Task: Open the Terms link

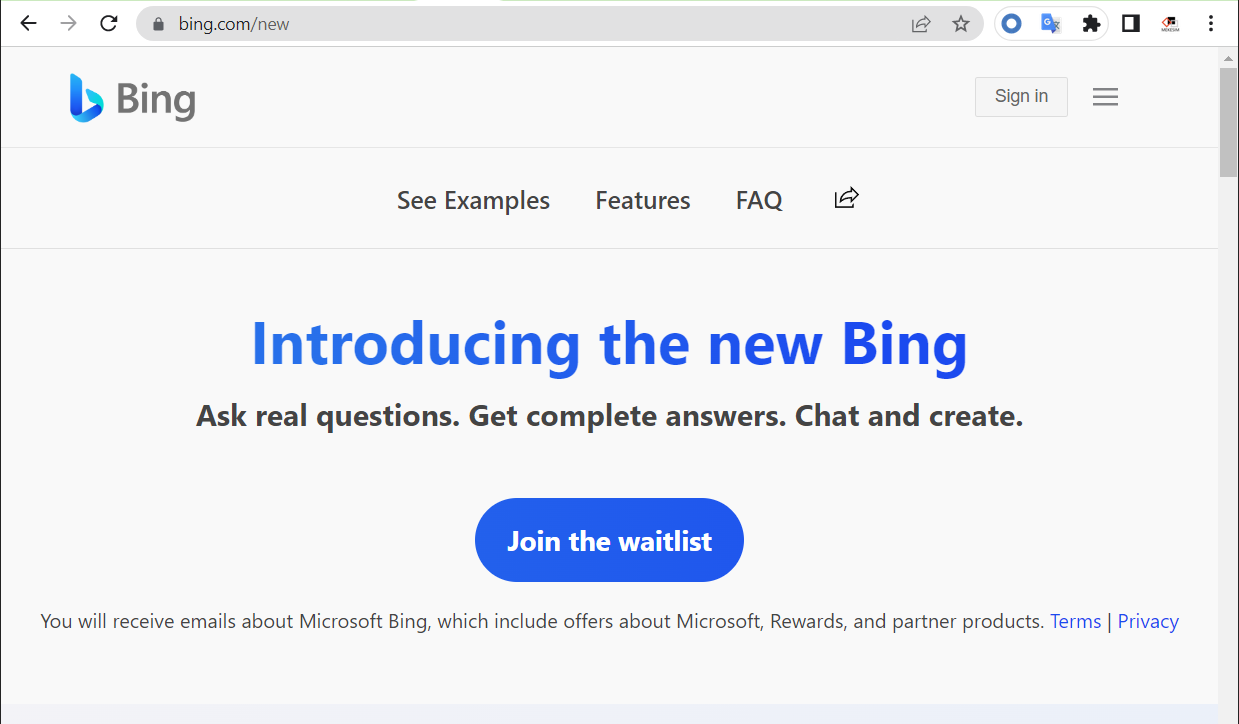Action: click(x=1075, y=621)
